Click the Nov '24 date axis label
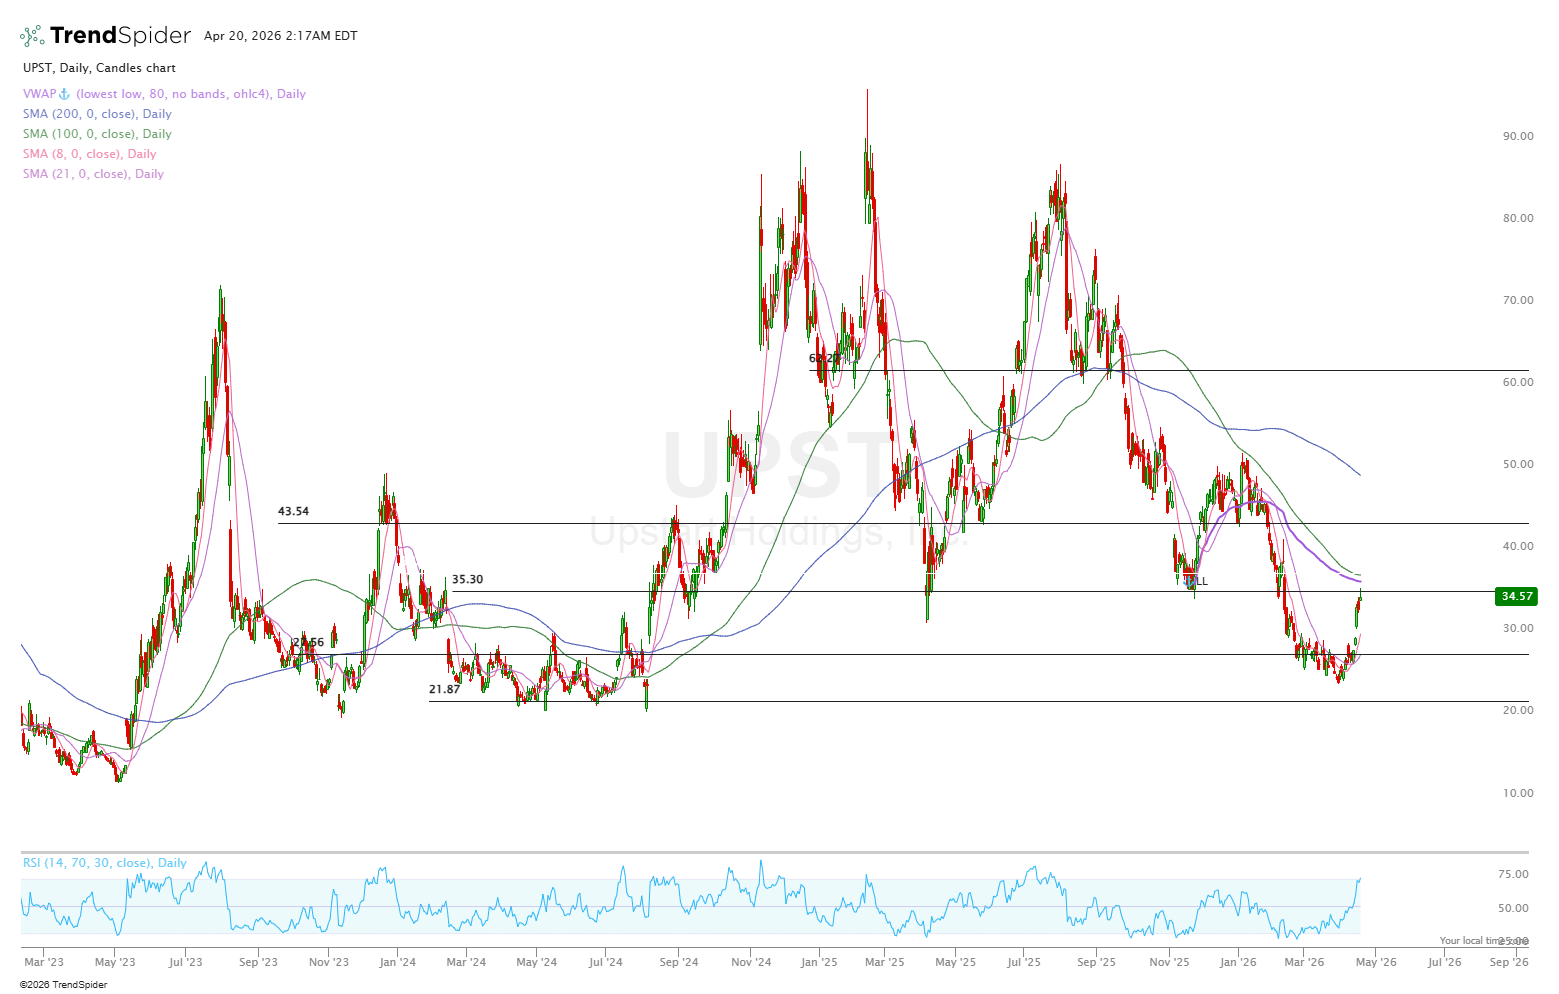The height and width of the screenshot is (994, 1559). click(751, 962)
